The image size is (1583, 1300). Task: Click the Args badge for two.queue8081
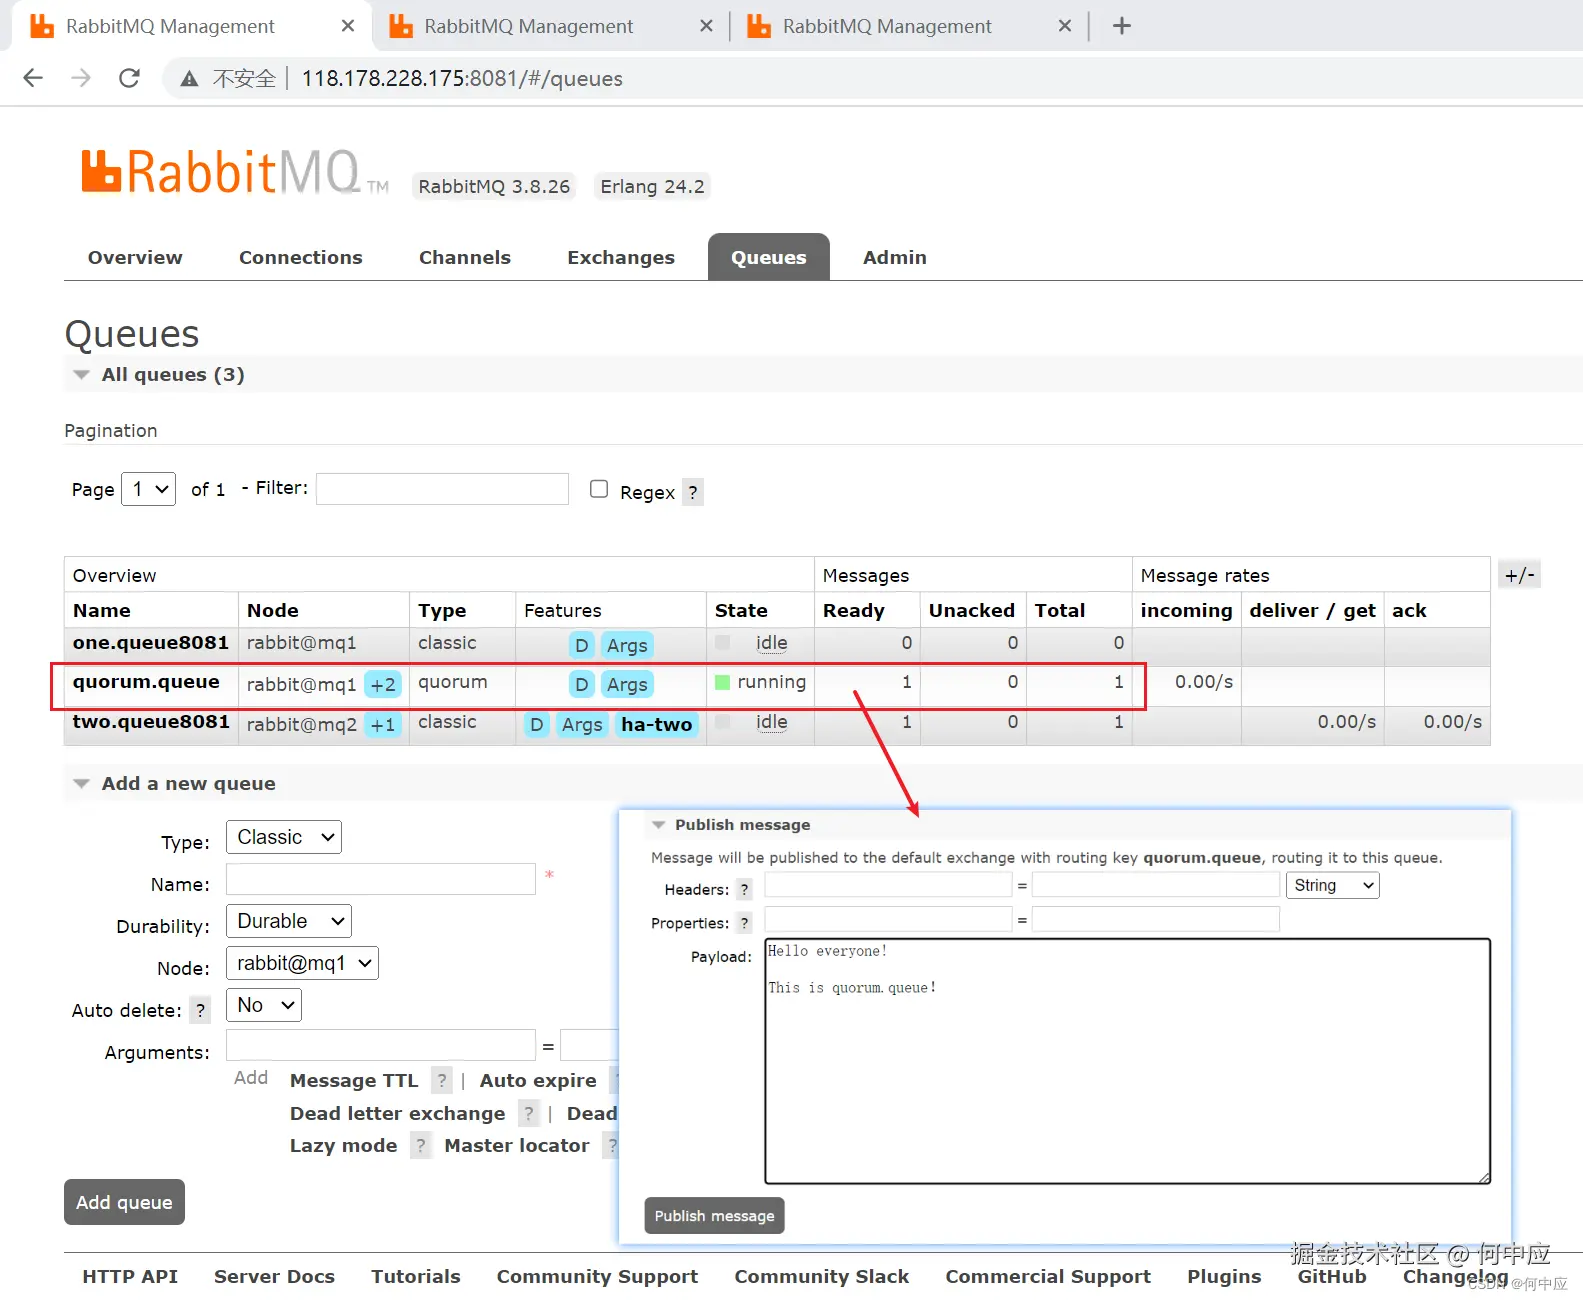point(582,724)
